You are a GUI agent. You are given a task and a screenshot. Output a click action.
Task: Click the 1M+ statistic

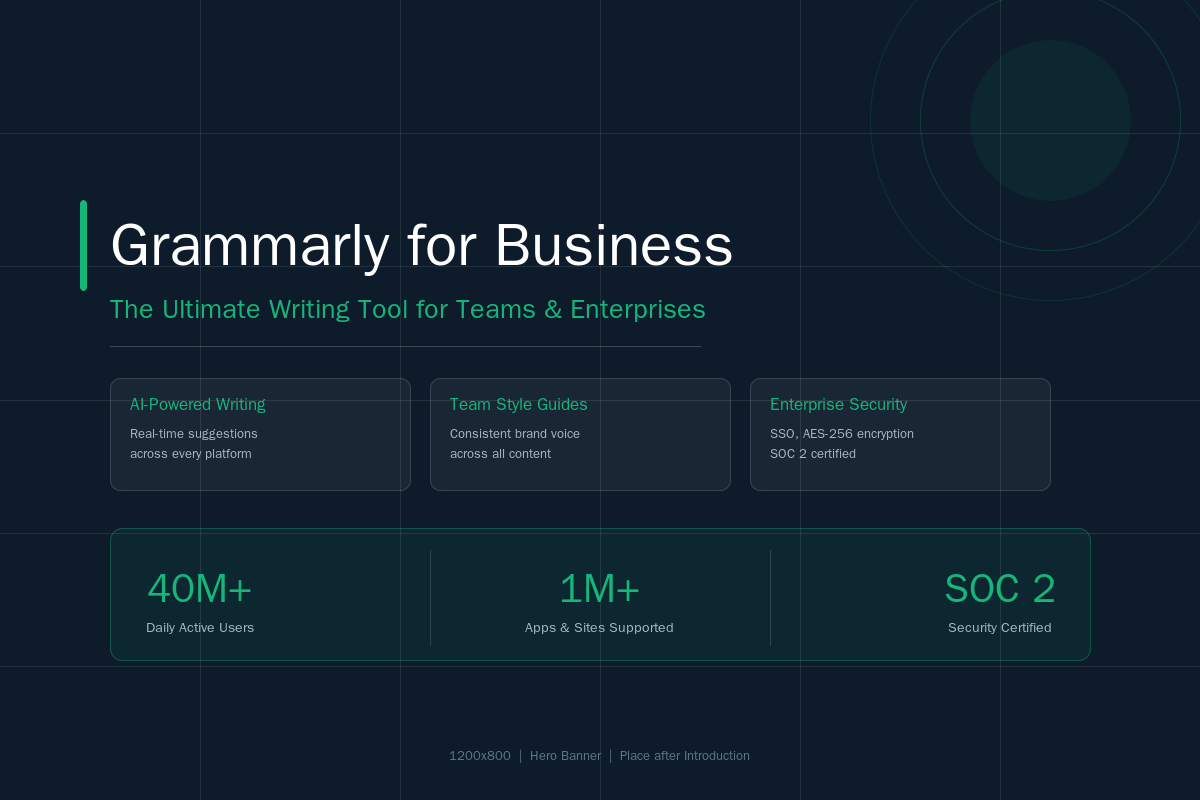pyautogui.click(x=600, y=589)
